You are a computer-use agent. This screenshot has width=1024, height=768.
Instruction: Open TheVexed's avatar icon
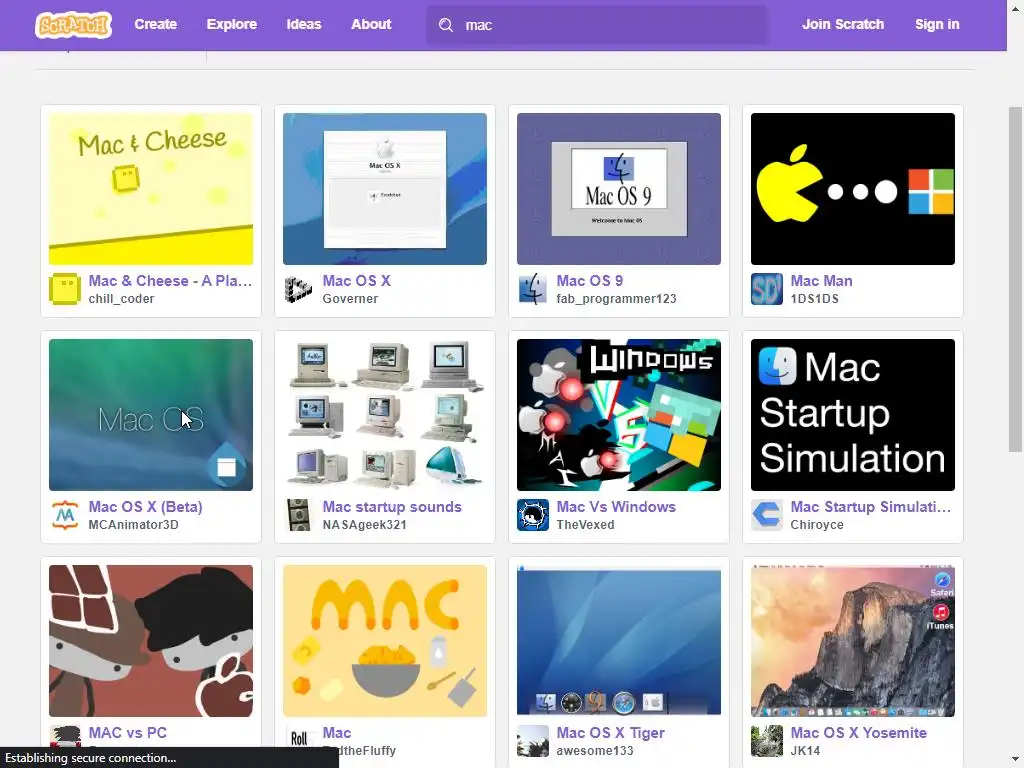coord(533,515)
